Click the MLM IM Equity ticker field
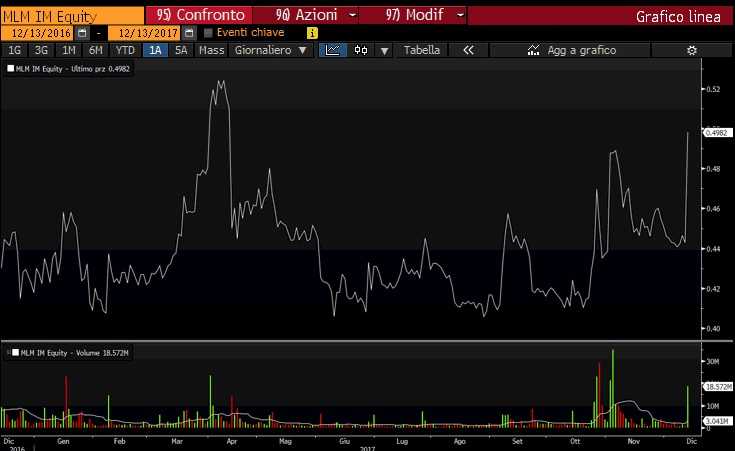Image resolution: width=735 pixels, height=451 pixels. [x=72, y=16]
